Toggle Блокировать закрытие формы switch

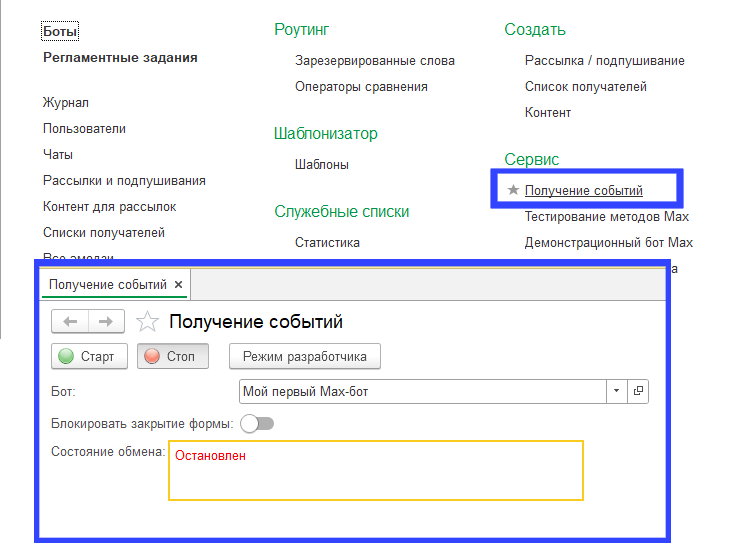point(257,424)
